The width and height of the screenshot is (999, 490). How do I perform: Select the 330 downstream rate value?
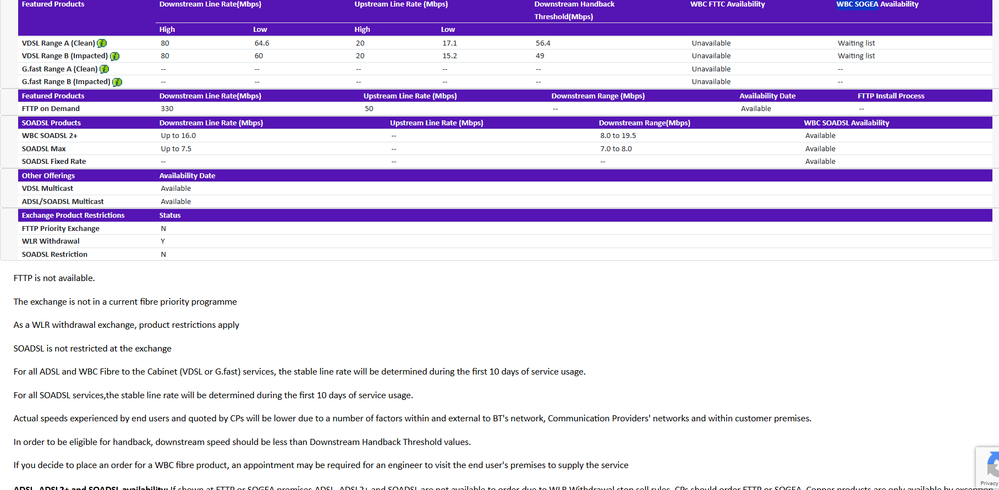click(x=167, y=109)
